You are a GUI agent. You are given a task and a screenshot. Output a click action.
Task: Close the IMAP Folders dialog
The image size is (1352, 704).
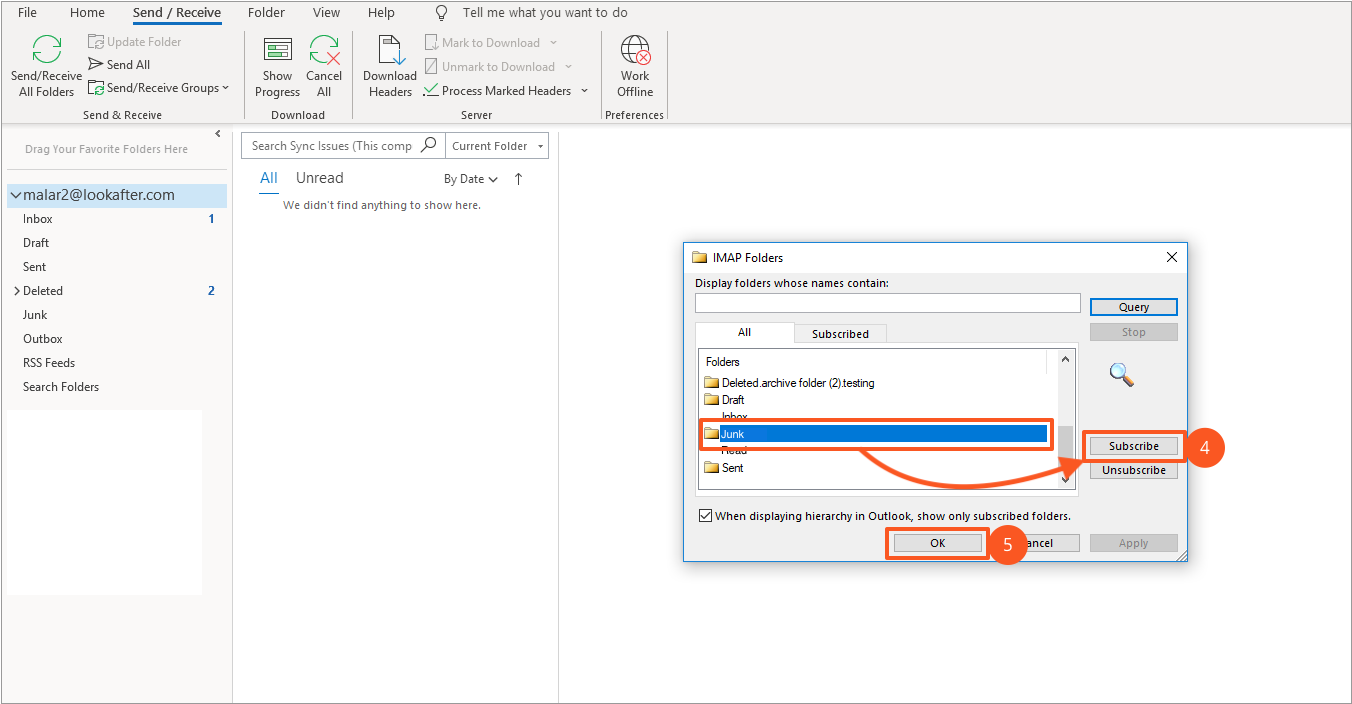[1172, 257]
